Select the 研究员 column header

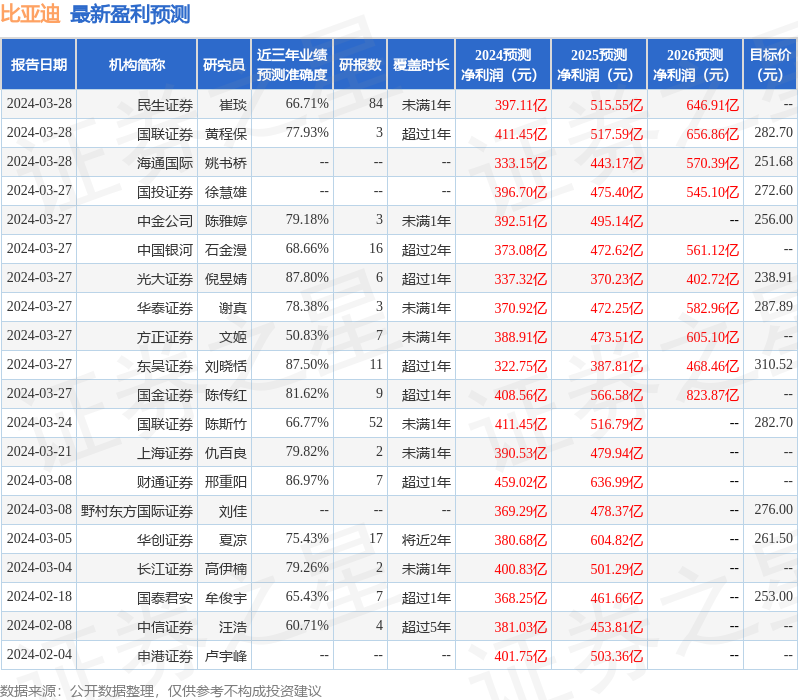pyautogui.click(x=224, y=64)
